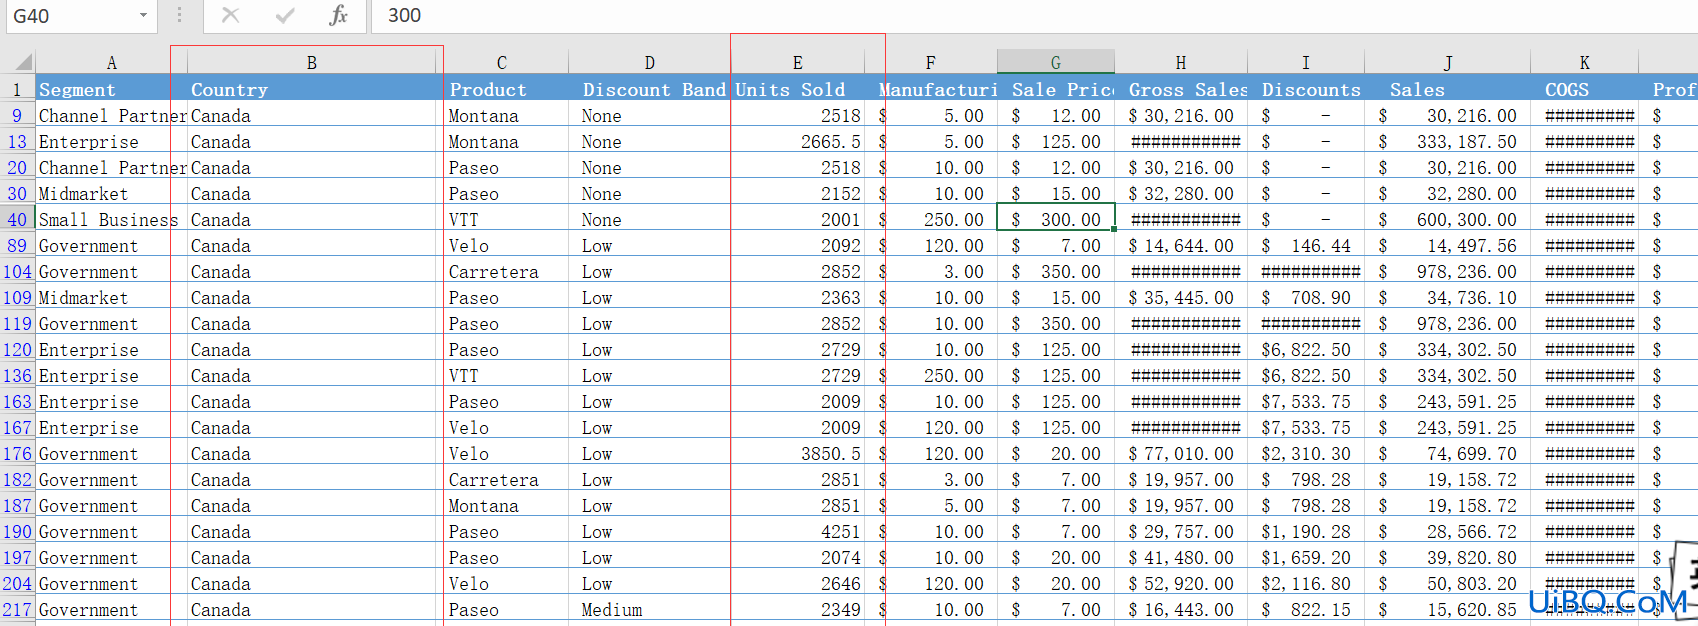Click the Discounts header cell
The width and height of the screenshot is (1698, 626).
point(1306,89)
